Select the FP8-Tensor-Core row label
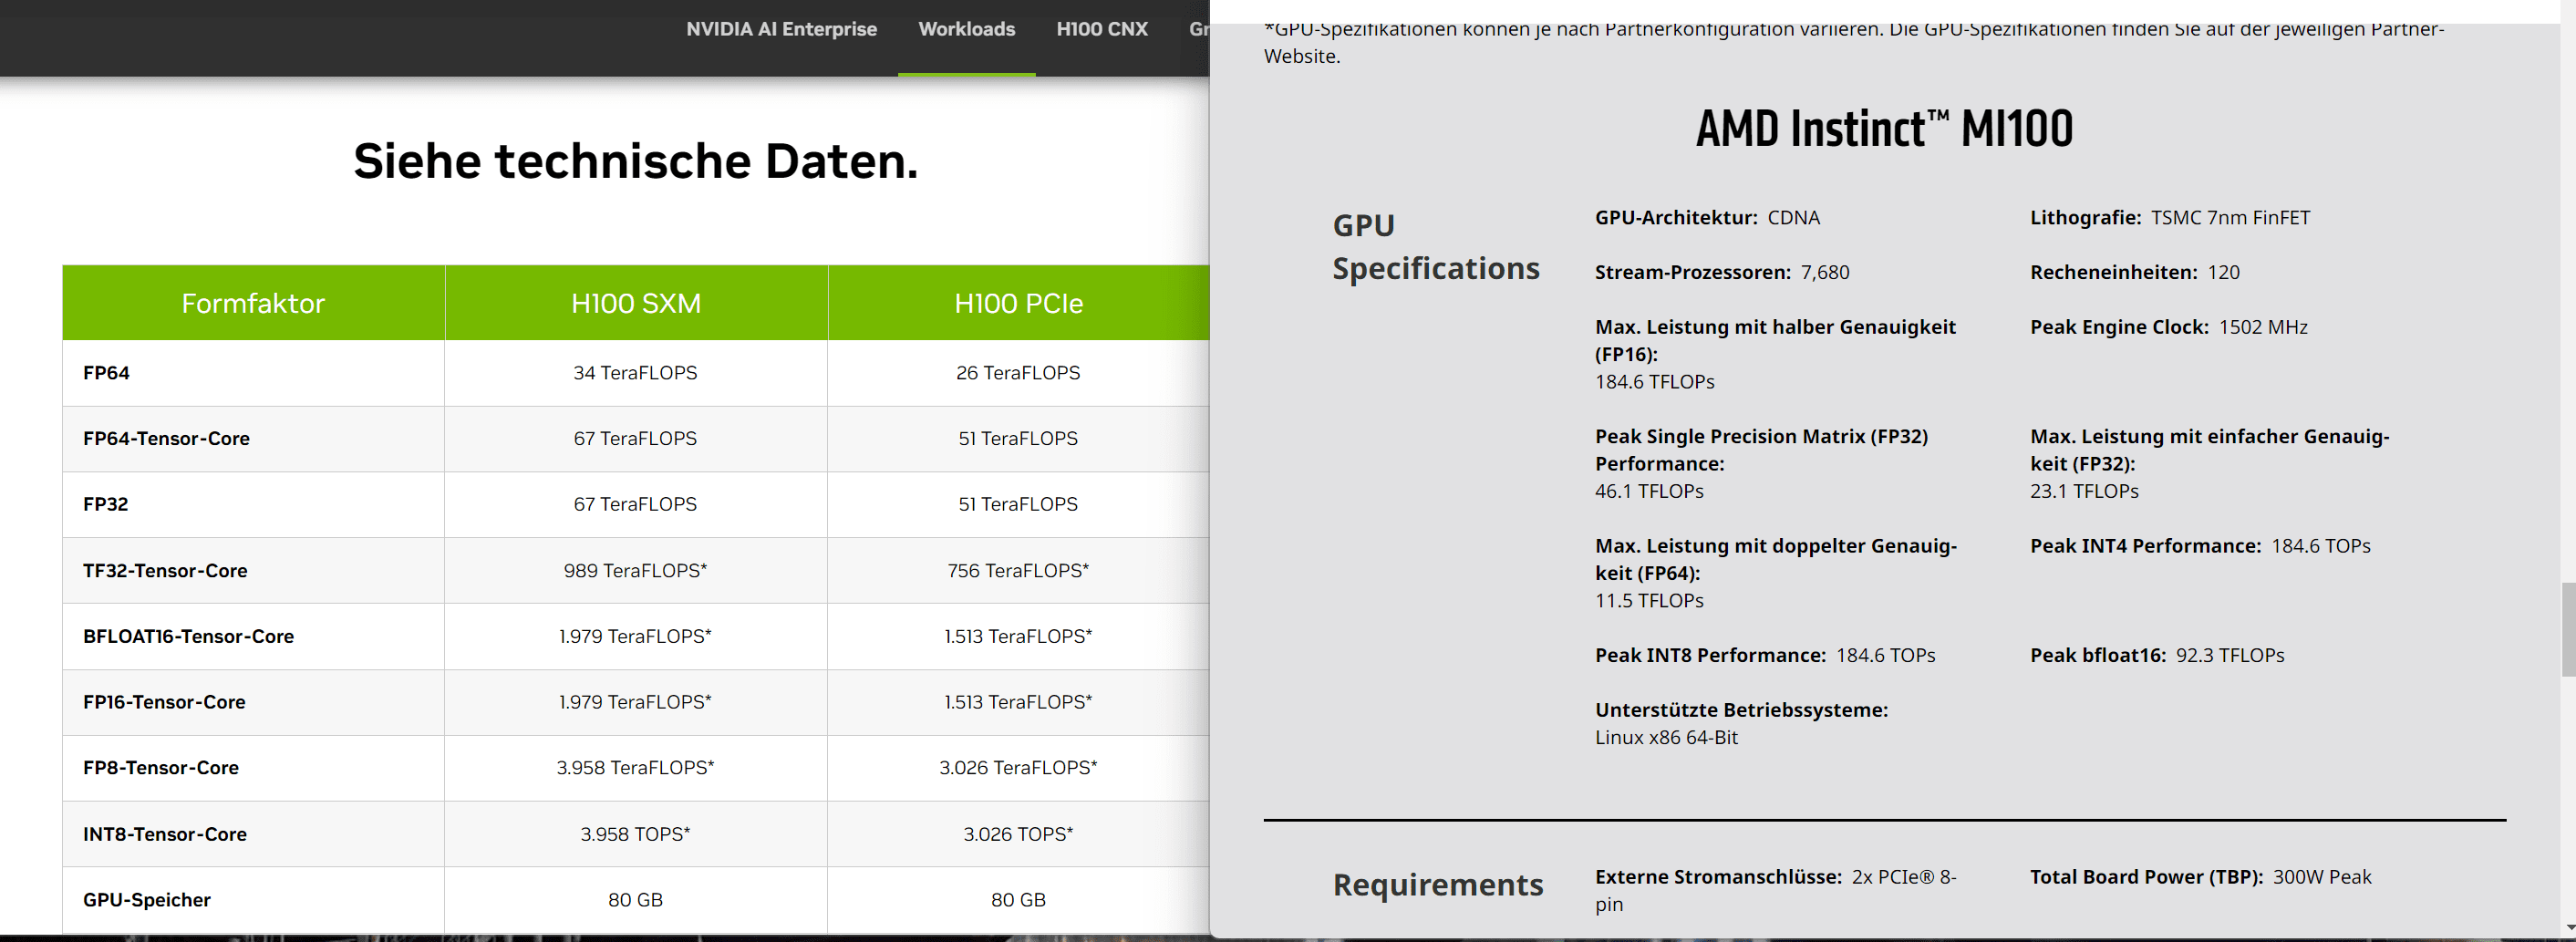This screenshot has width=2576, height=942. [161, 768]
